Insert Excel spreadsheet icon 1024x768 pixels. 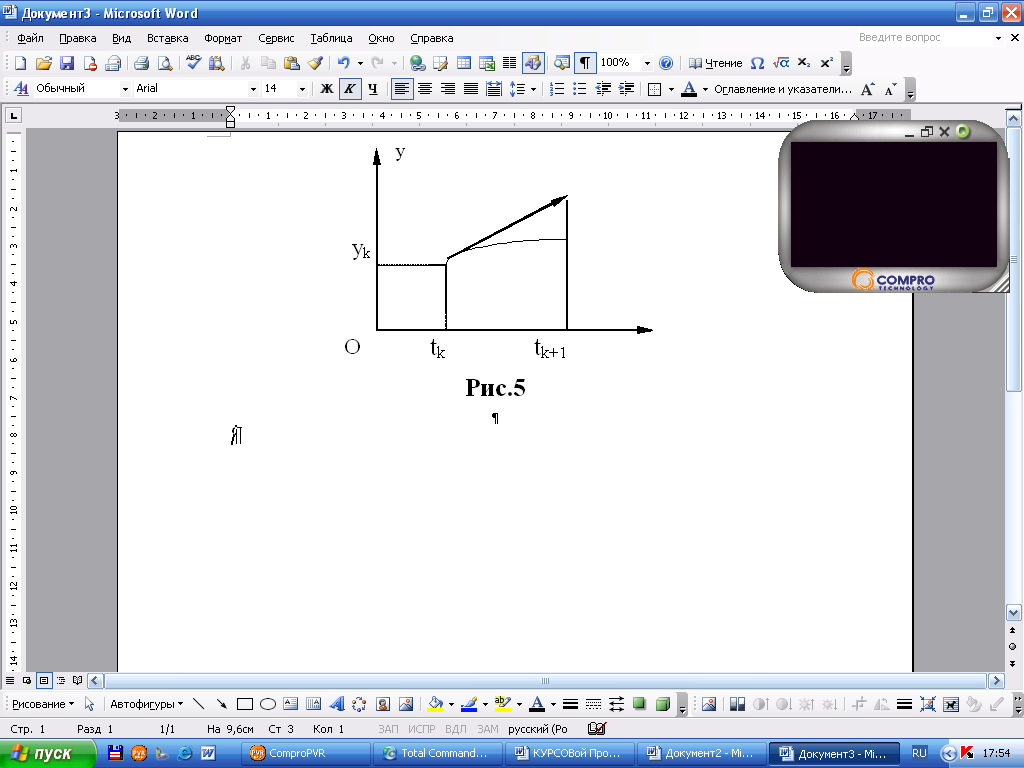[487, 63]
